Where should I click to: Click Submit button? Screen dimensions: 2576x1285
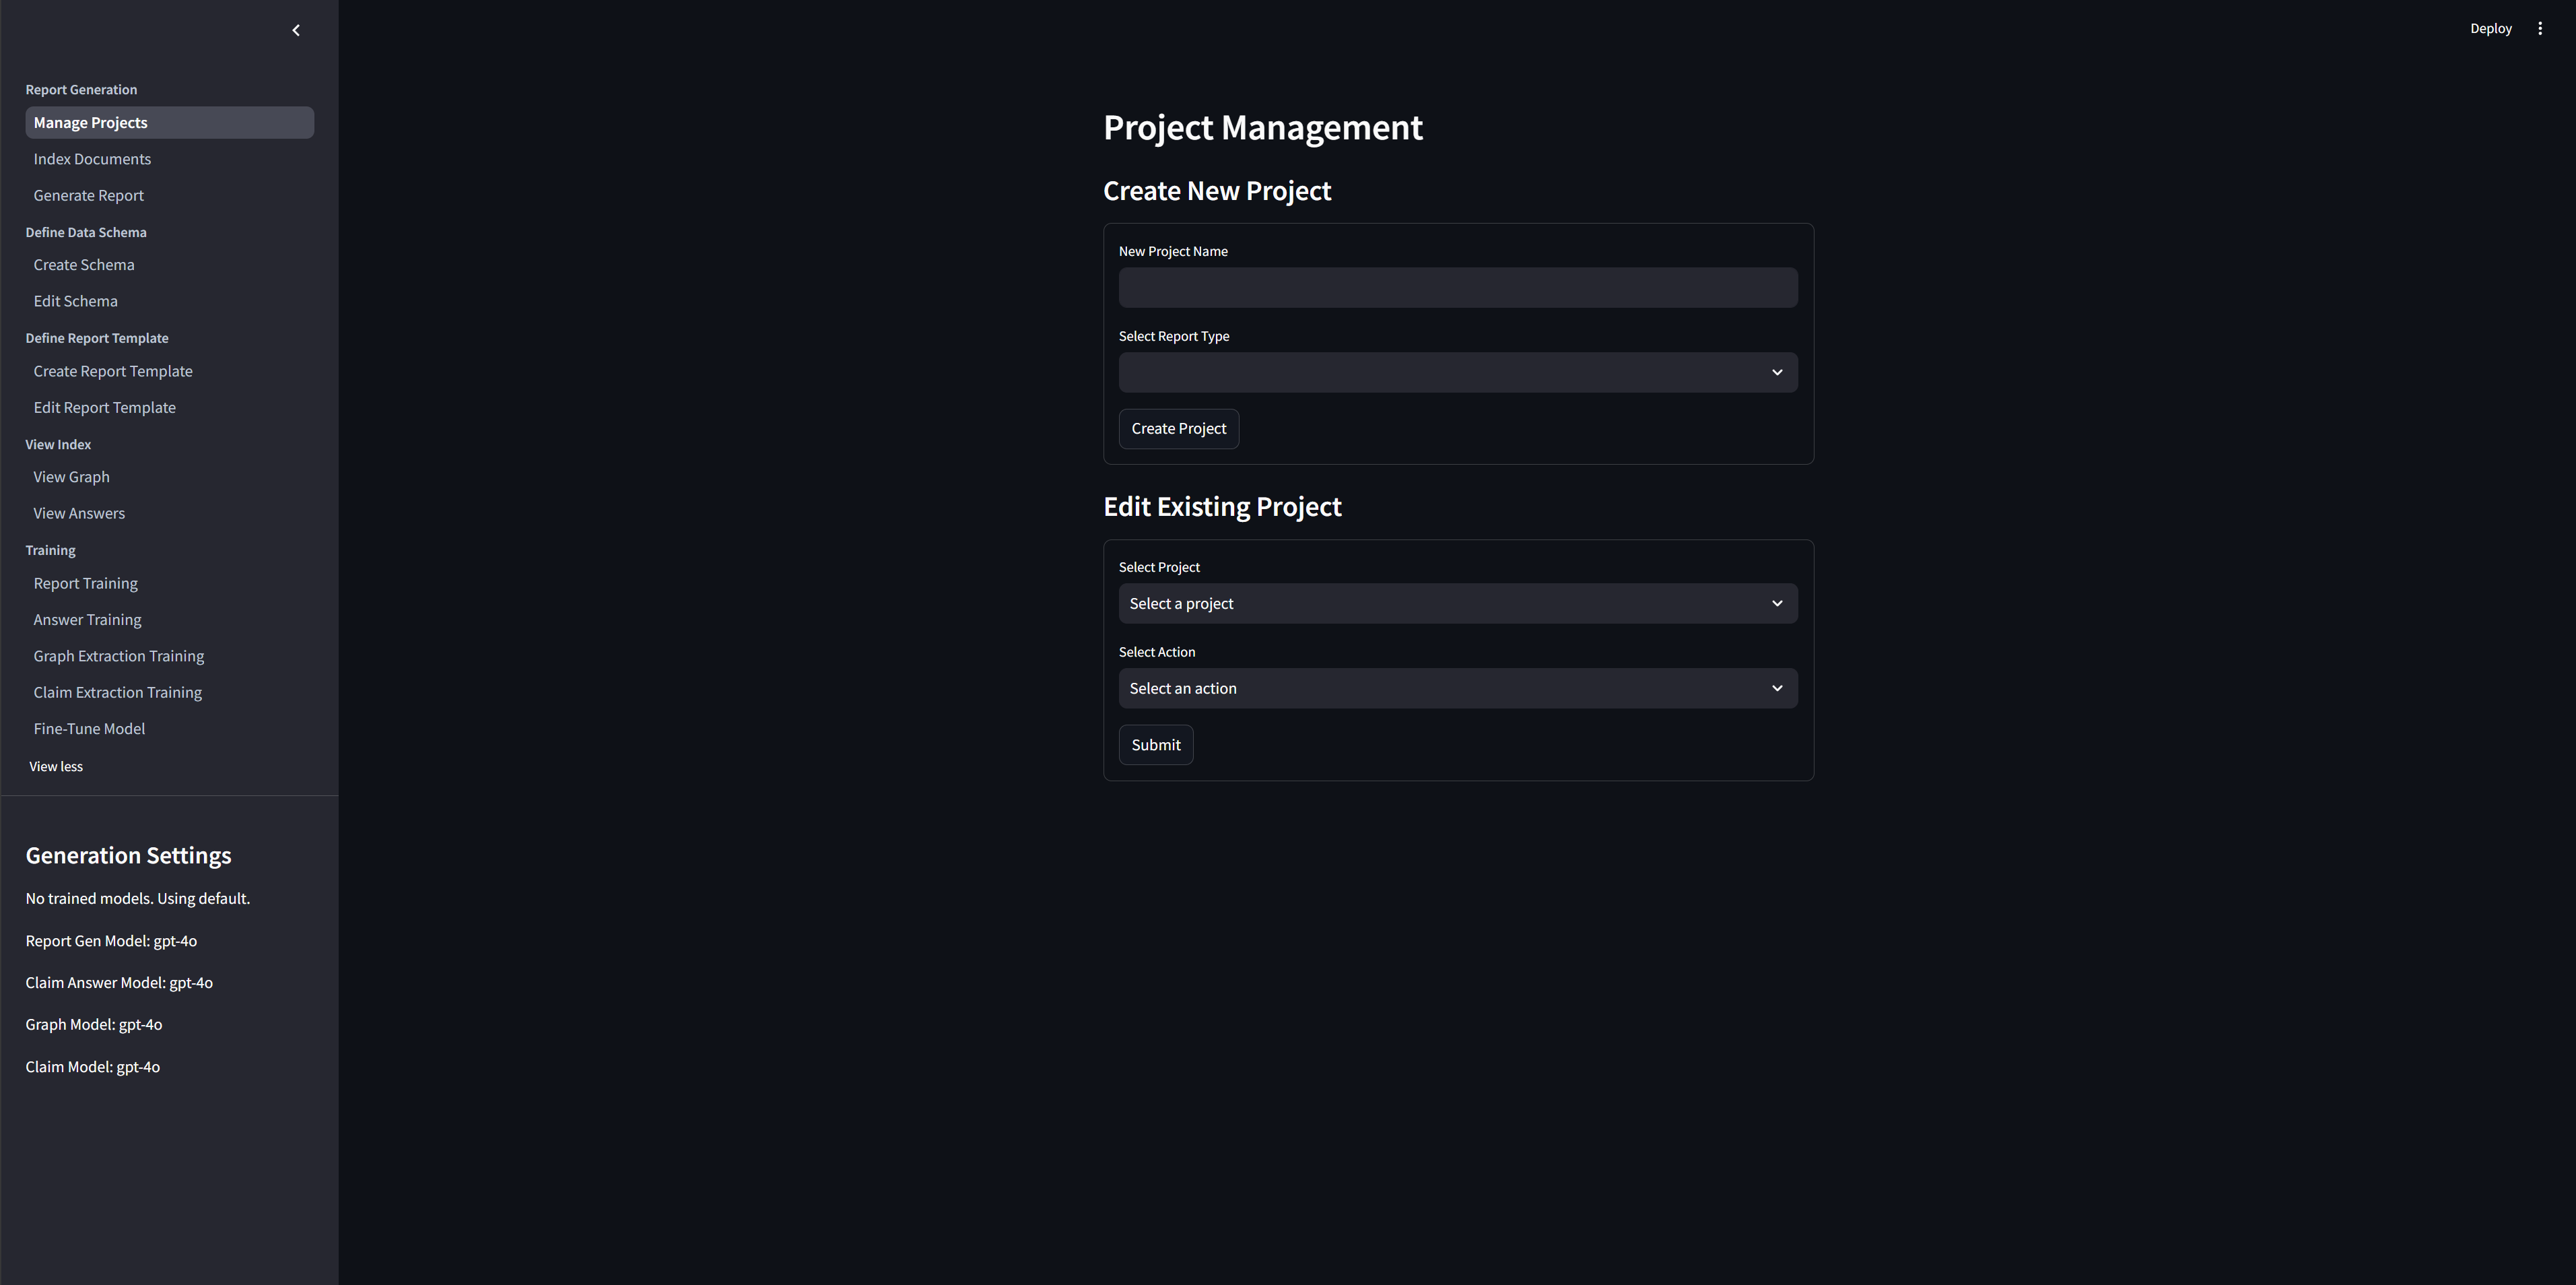point(1155,744)
